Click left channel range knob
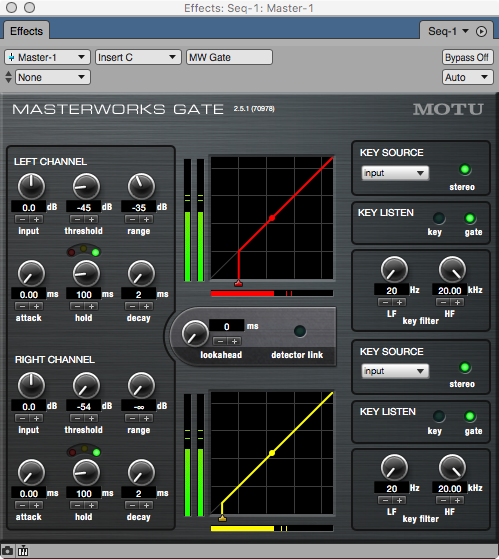The width and height of the screenshot is (499, 559). [x=141, y=187]
